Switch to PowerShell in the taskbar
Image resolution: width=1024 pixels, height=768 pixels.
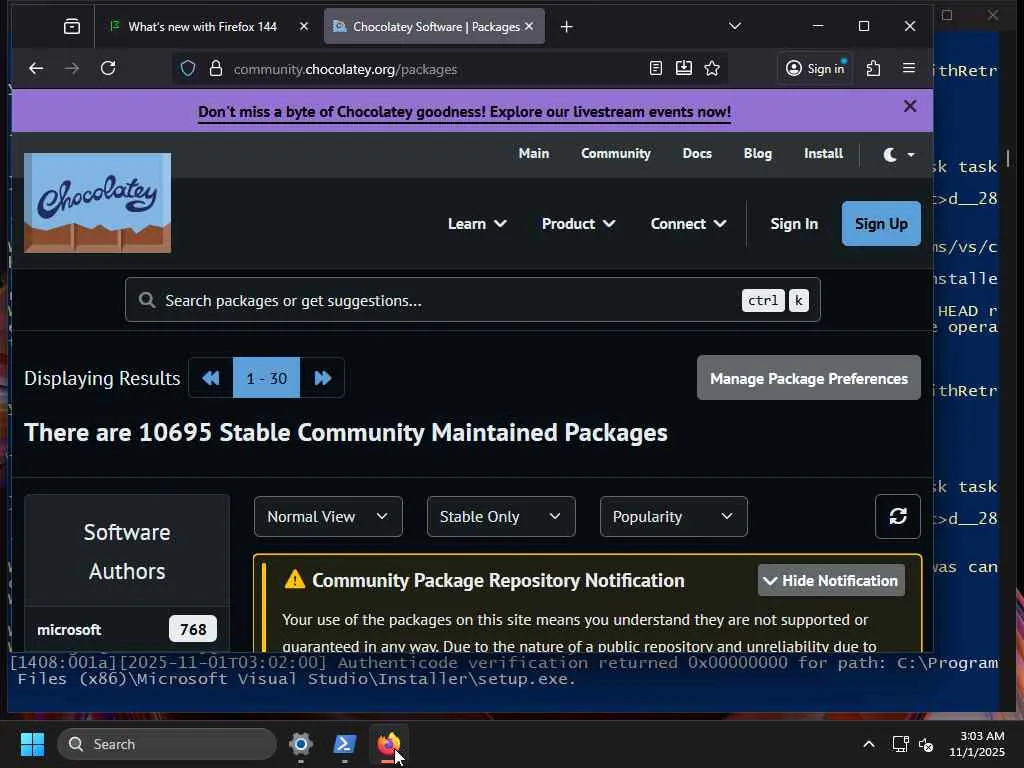tap(344, 744)
